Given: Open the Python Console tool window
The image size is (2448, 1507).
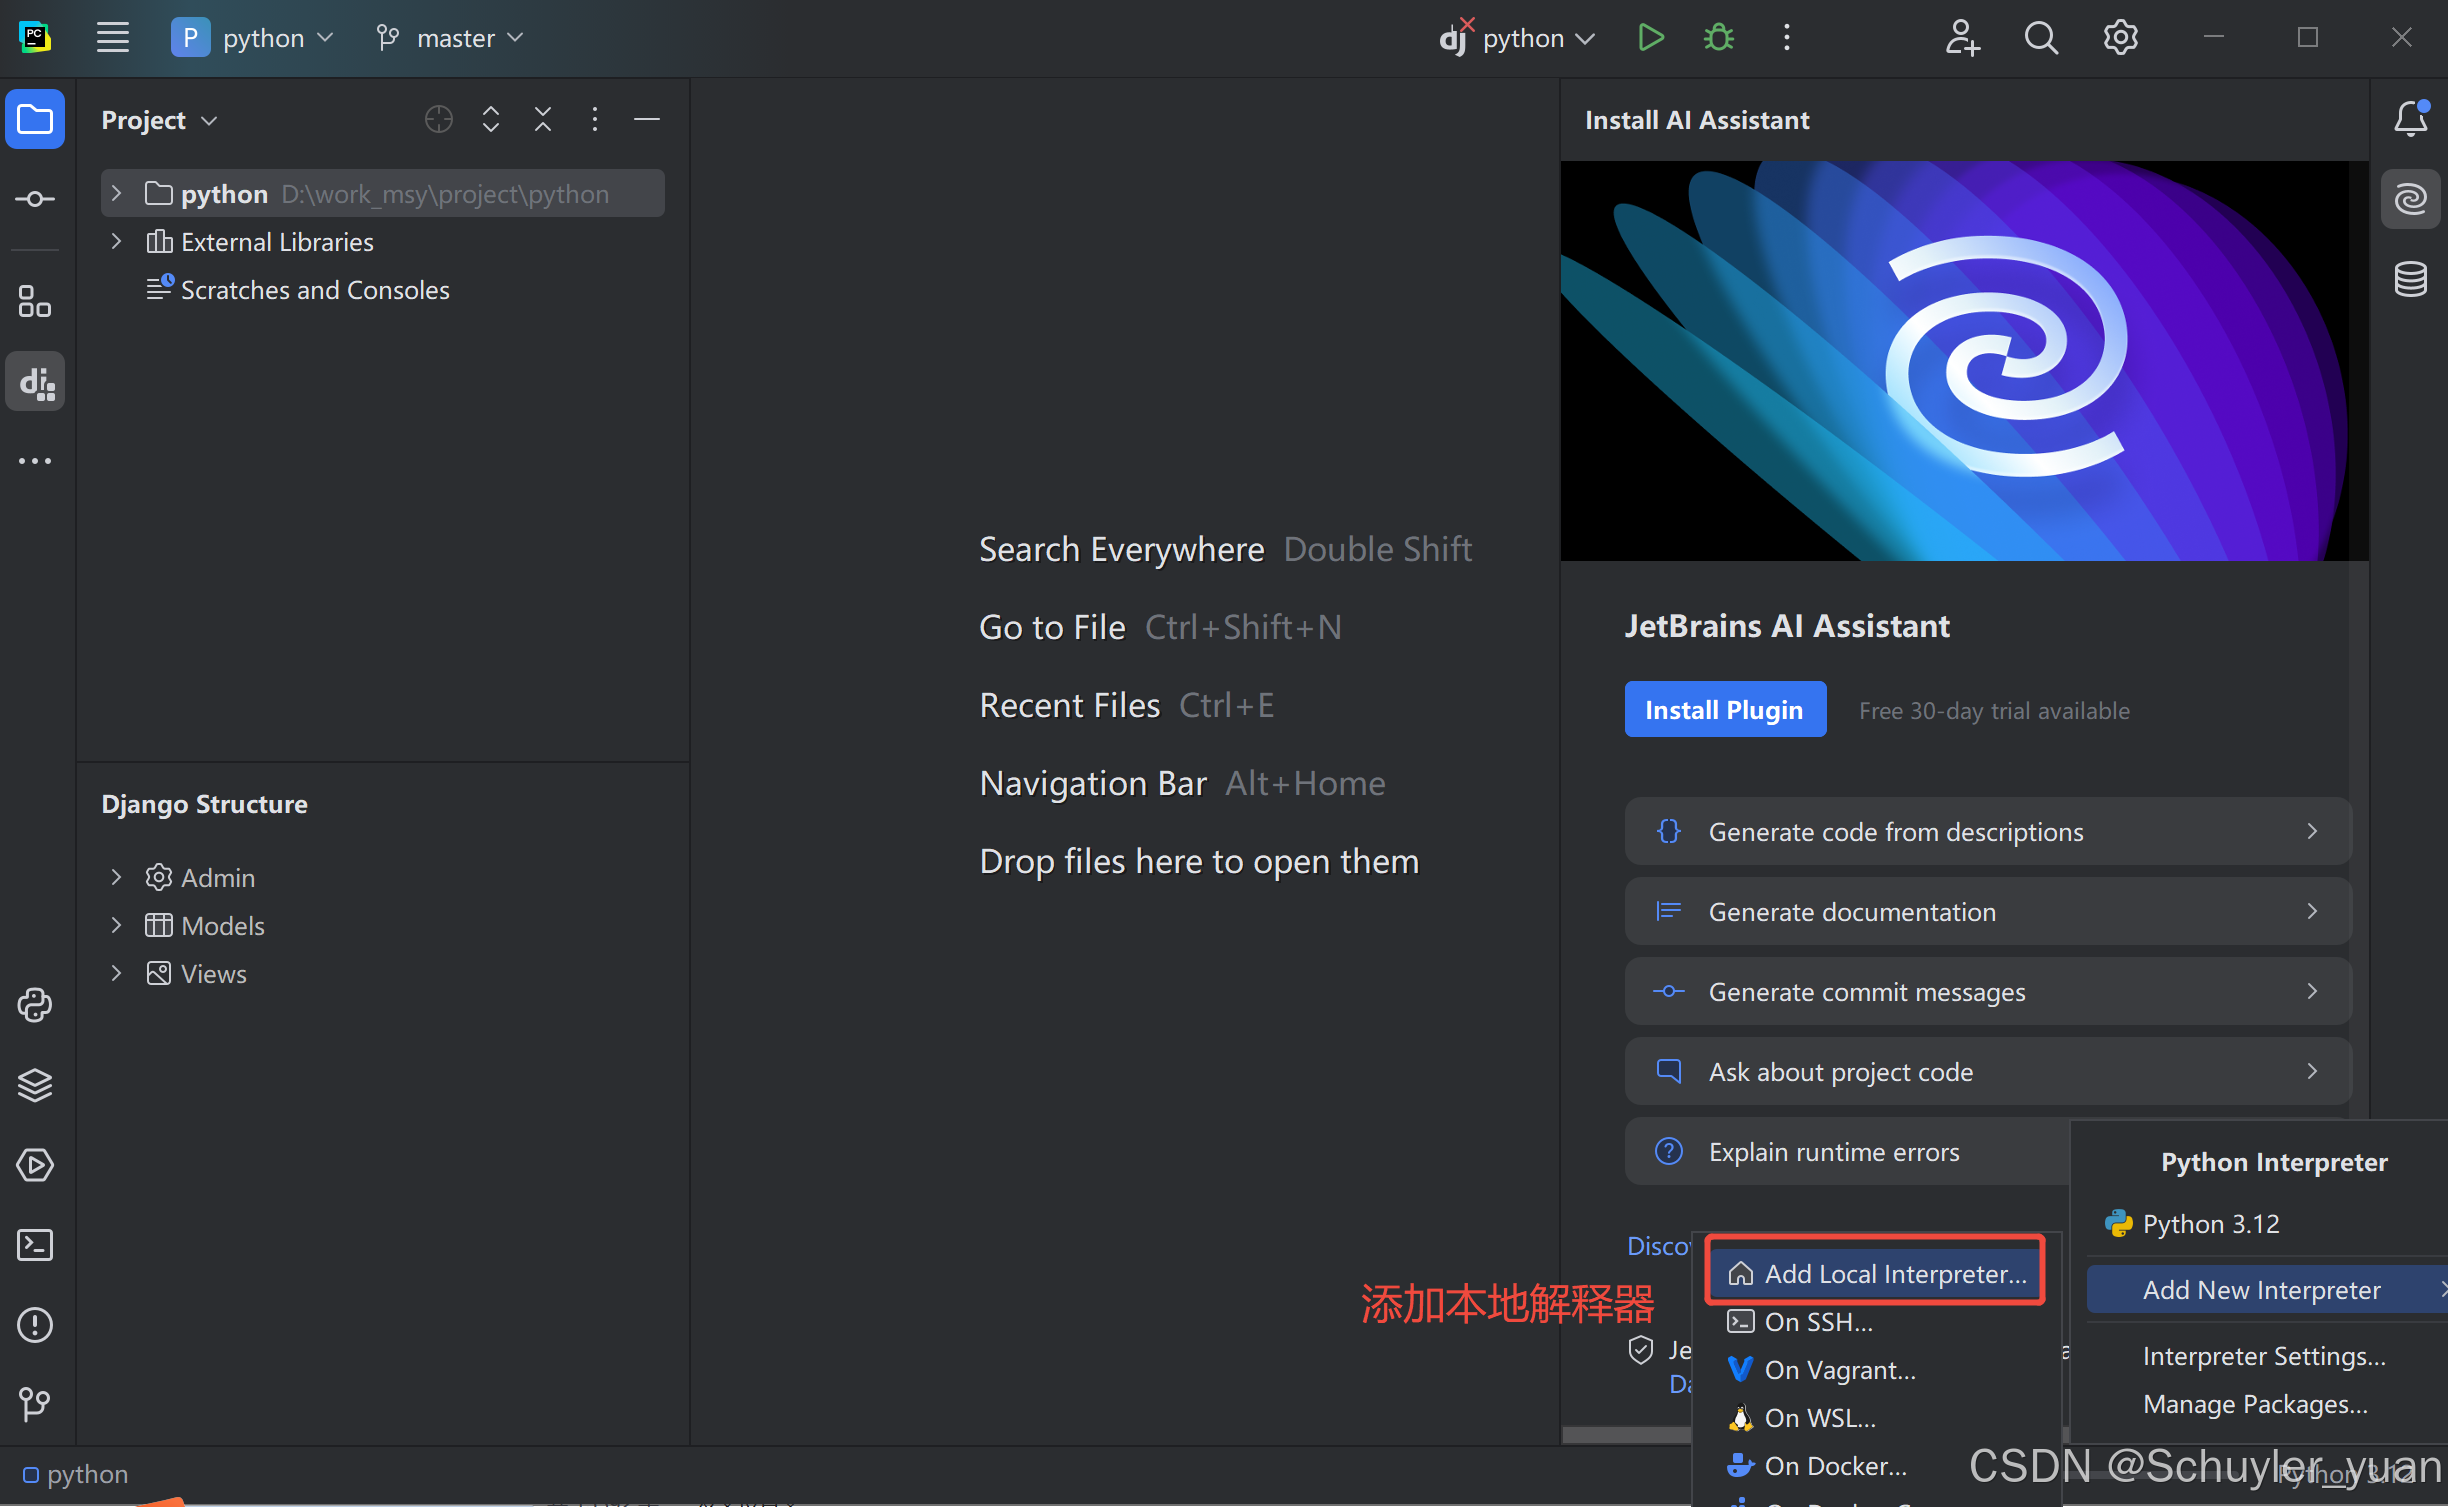Looking at the screenshot, I should pyautogui.click(x=35, y=1005).
